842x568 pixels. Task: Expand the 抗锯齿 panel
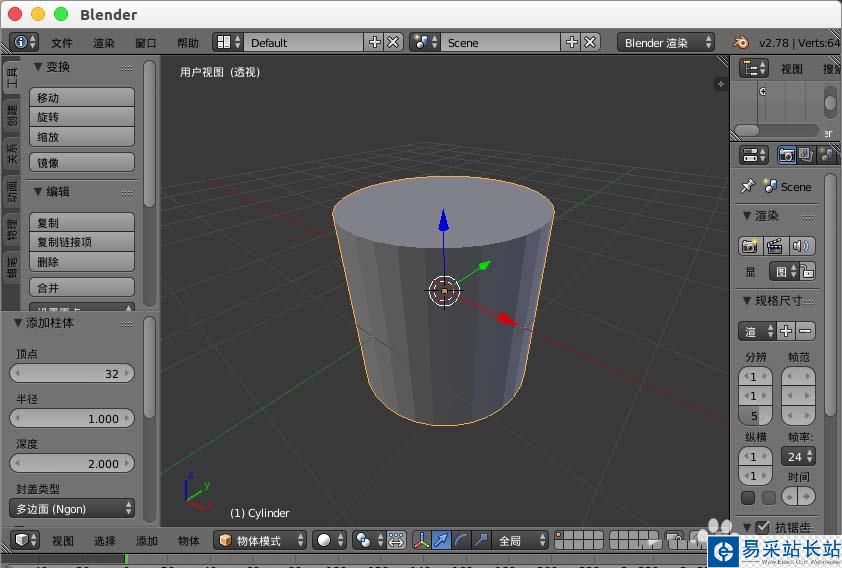pos(747,527)
